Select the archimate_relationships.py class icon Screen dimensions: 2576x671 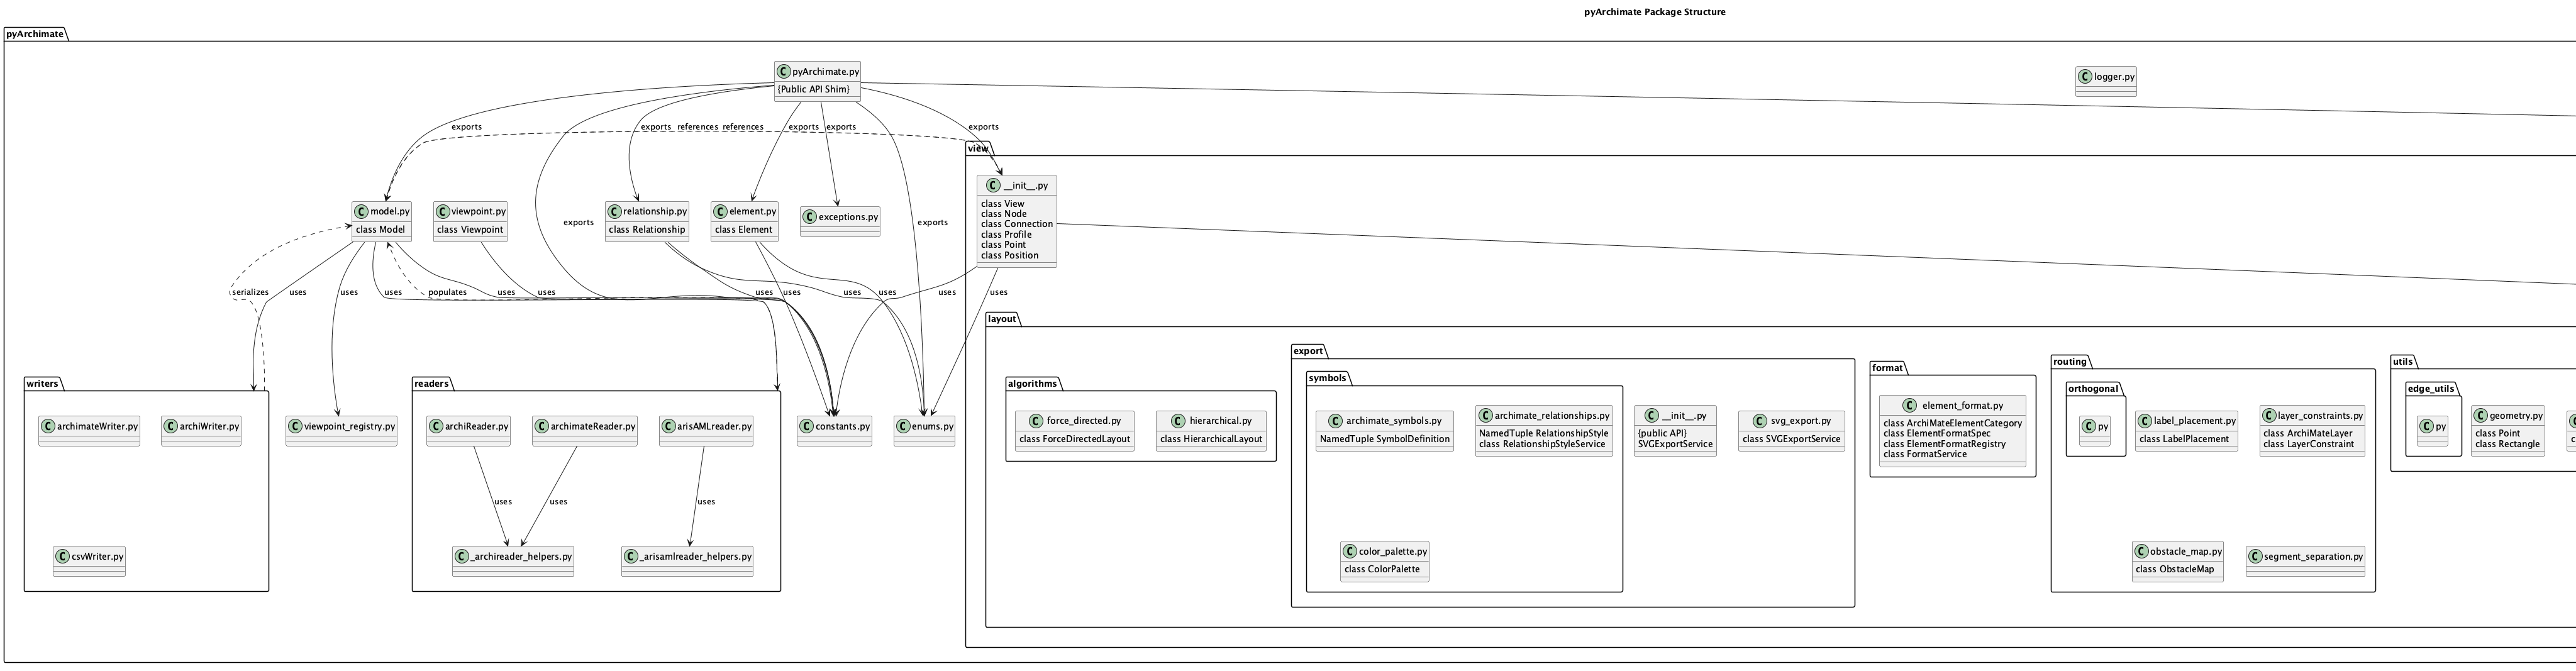[x=1486, y=416]
